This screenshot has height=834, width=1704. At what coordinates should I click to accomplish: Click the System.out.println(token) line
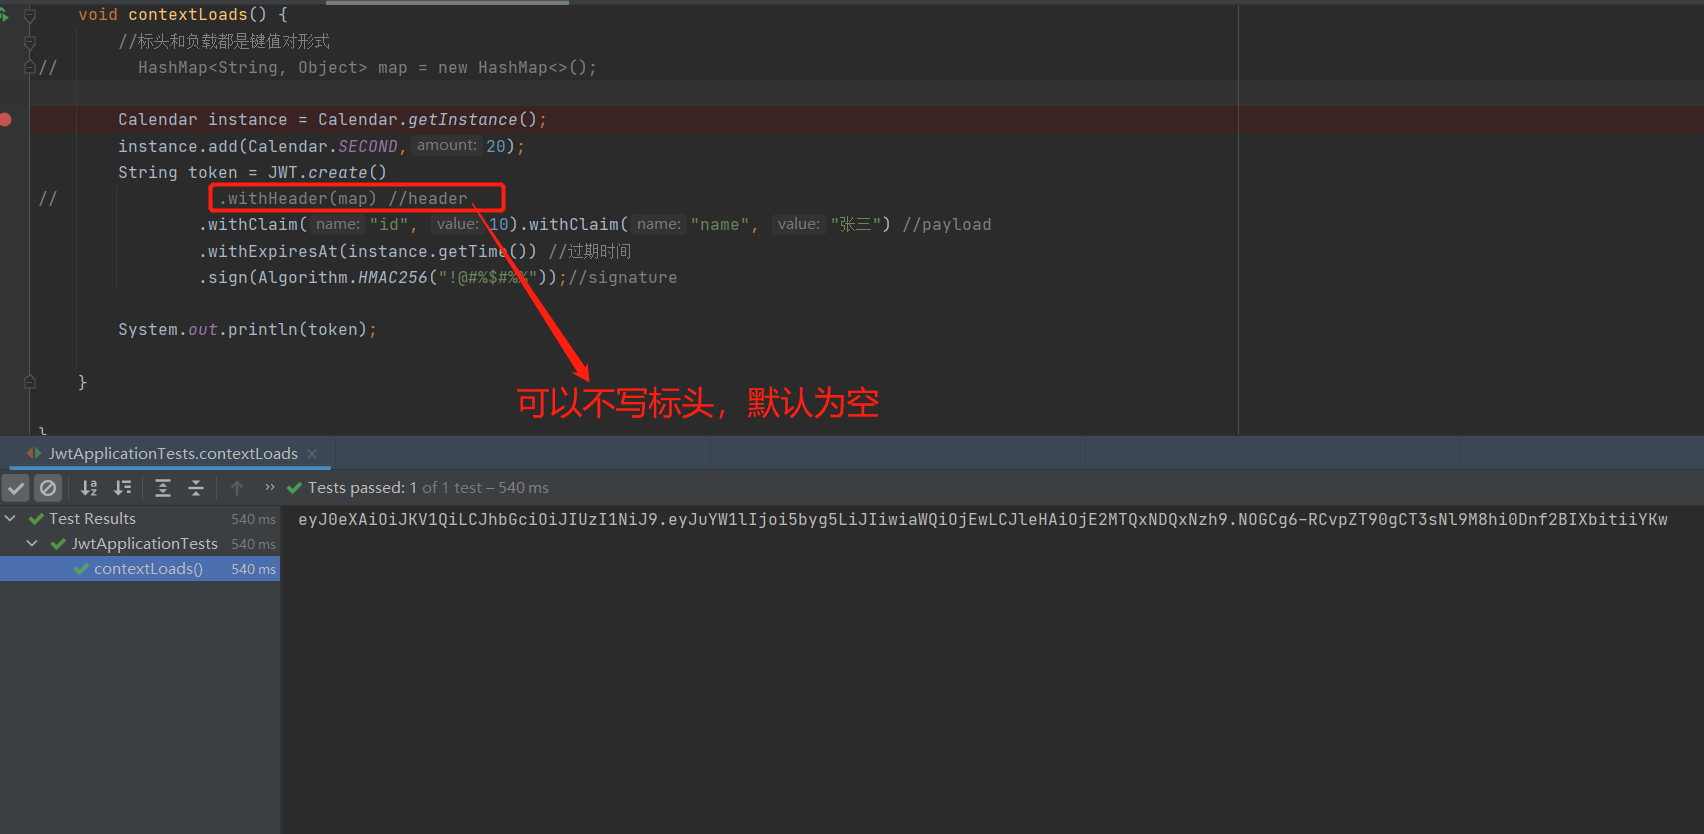click(x=247, y=330)
